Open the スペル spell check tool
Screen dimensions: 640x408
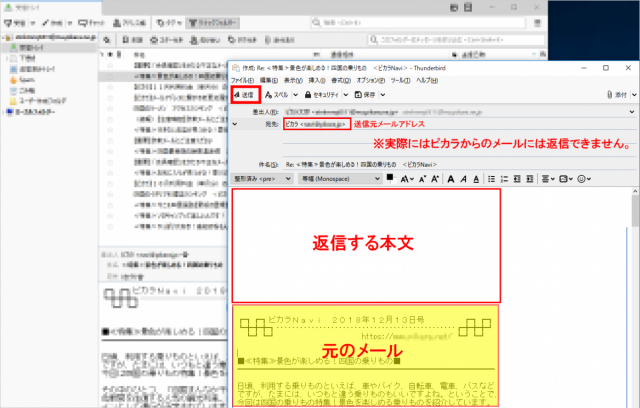[x=276, y=94]
